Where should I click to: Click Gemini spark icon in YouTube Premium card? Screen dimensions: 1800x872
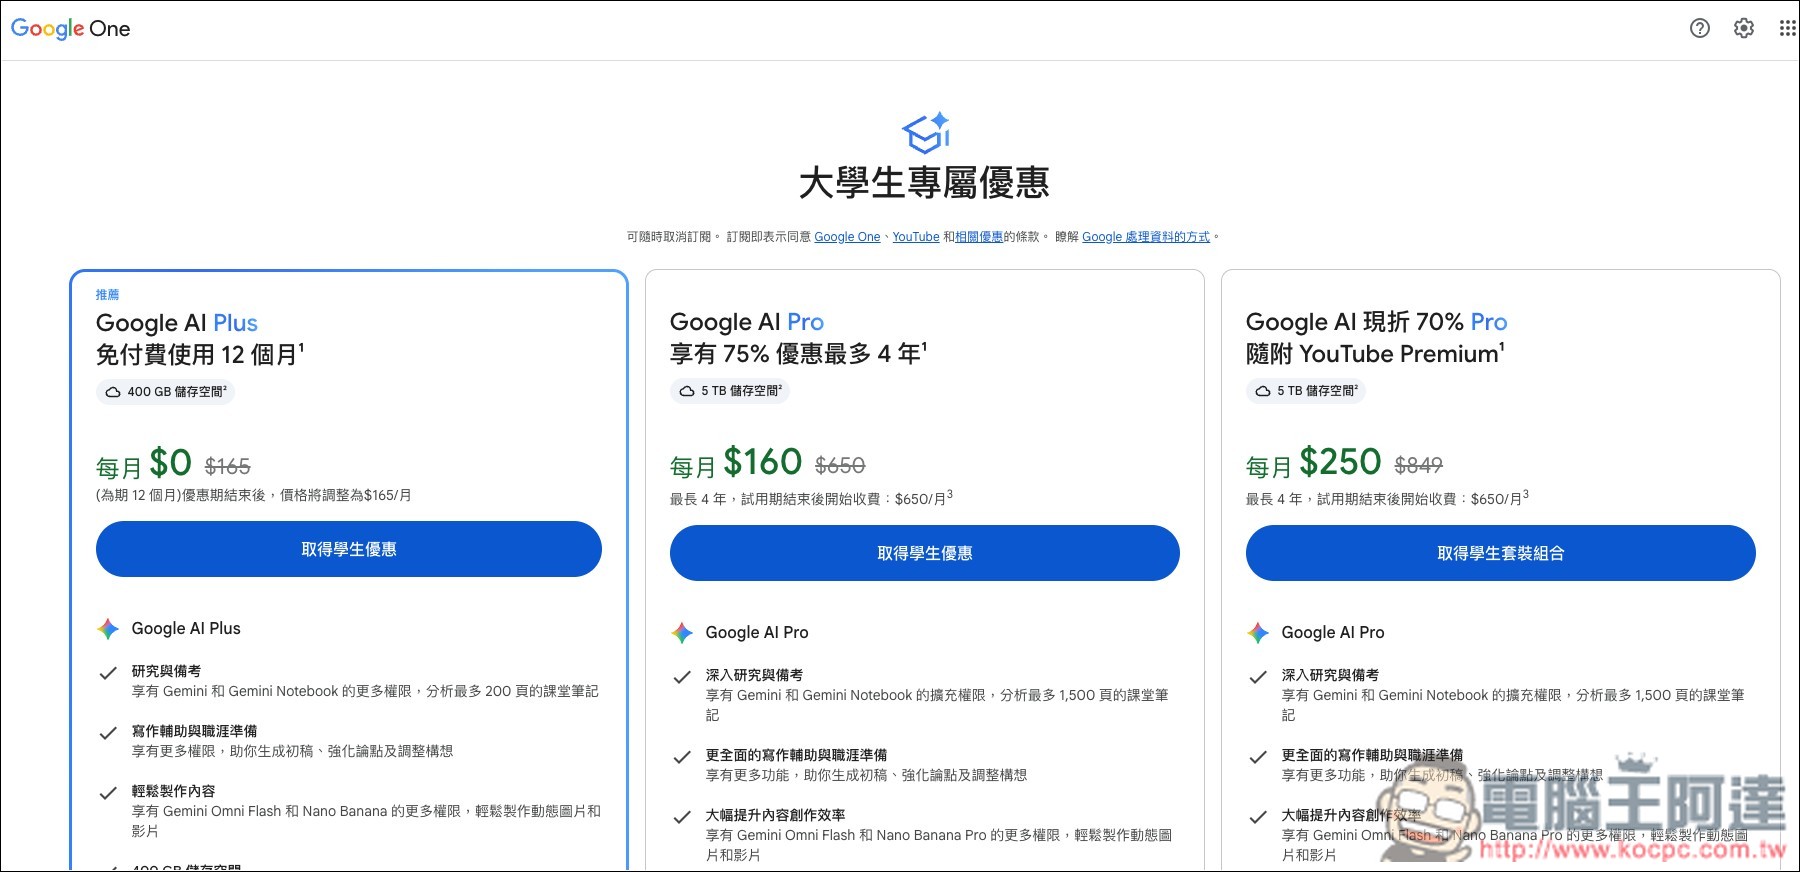[x=1258, y=632]
